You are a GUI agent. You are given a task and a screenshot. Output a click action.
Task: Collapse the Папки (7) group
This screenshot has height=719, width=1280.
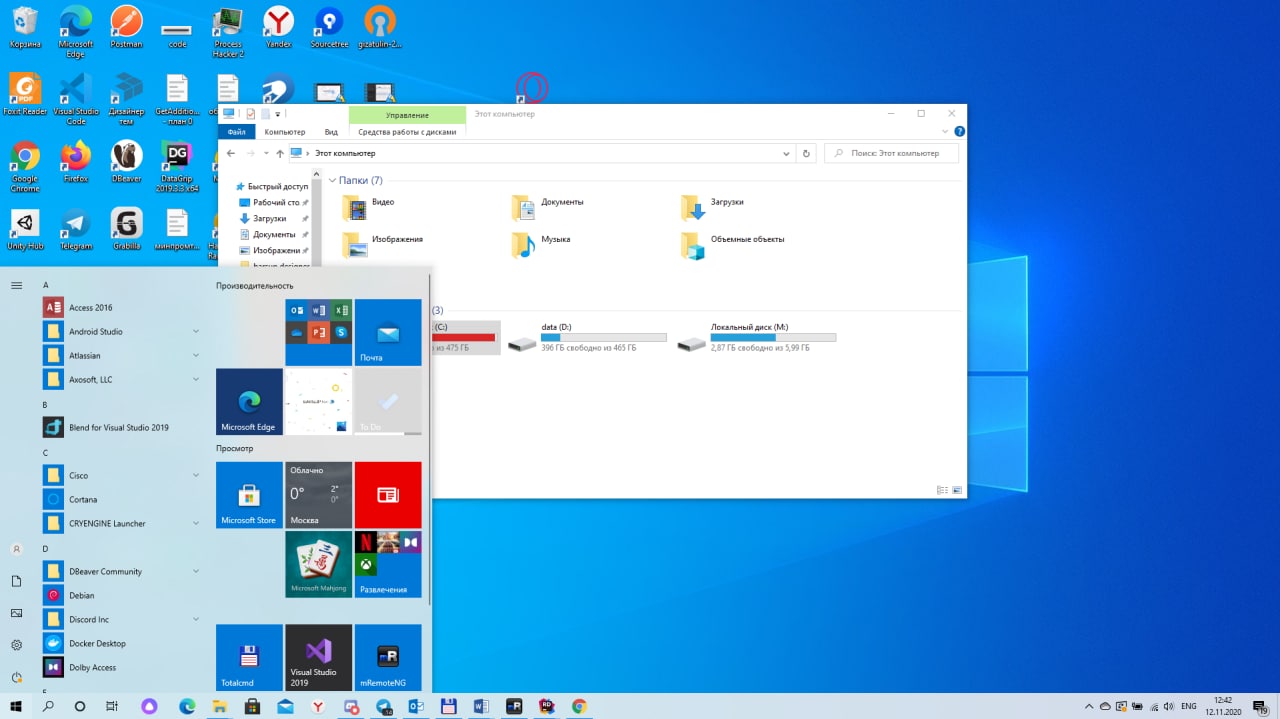coord(333,181)
